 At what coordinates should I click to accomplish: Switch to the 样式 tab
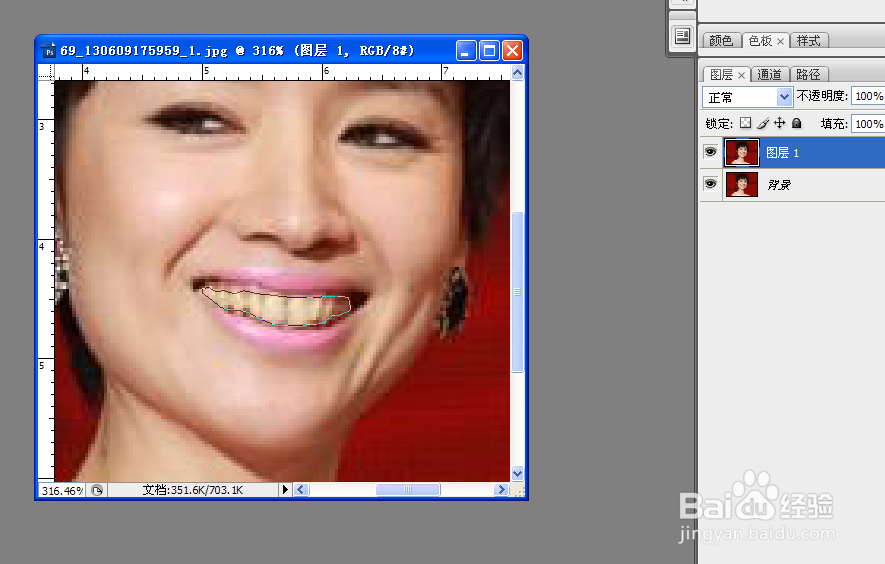tap(808, 41)
